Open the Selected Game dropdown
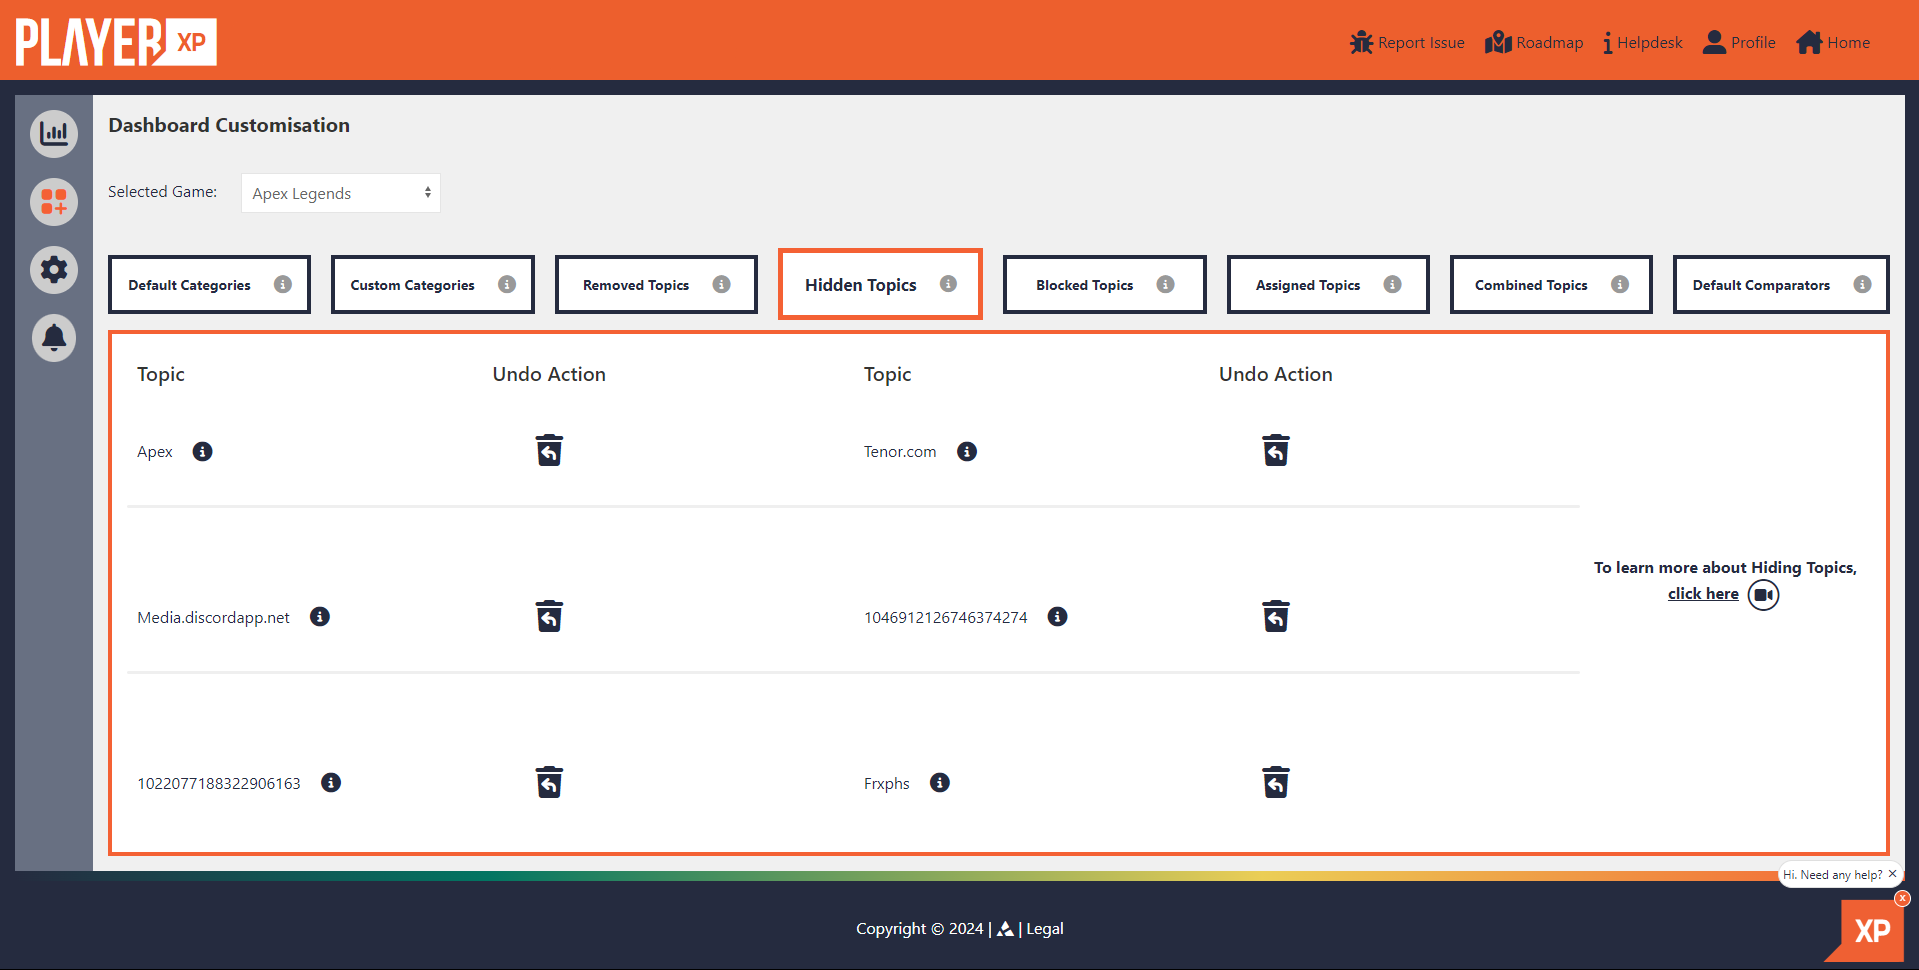1919x970 pixels. click(x=341, y=193)
